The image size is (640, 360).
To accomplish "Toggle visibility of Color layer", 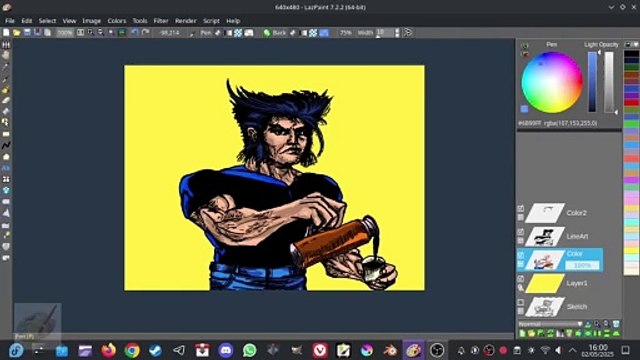I will tap(520, 255).
